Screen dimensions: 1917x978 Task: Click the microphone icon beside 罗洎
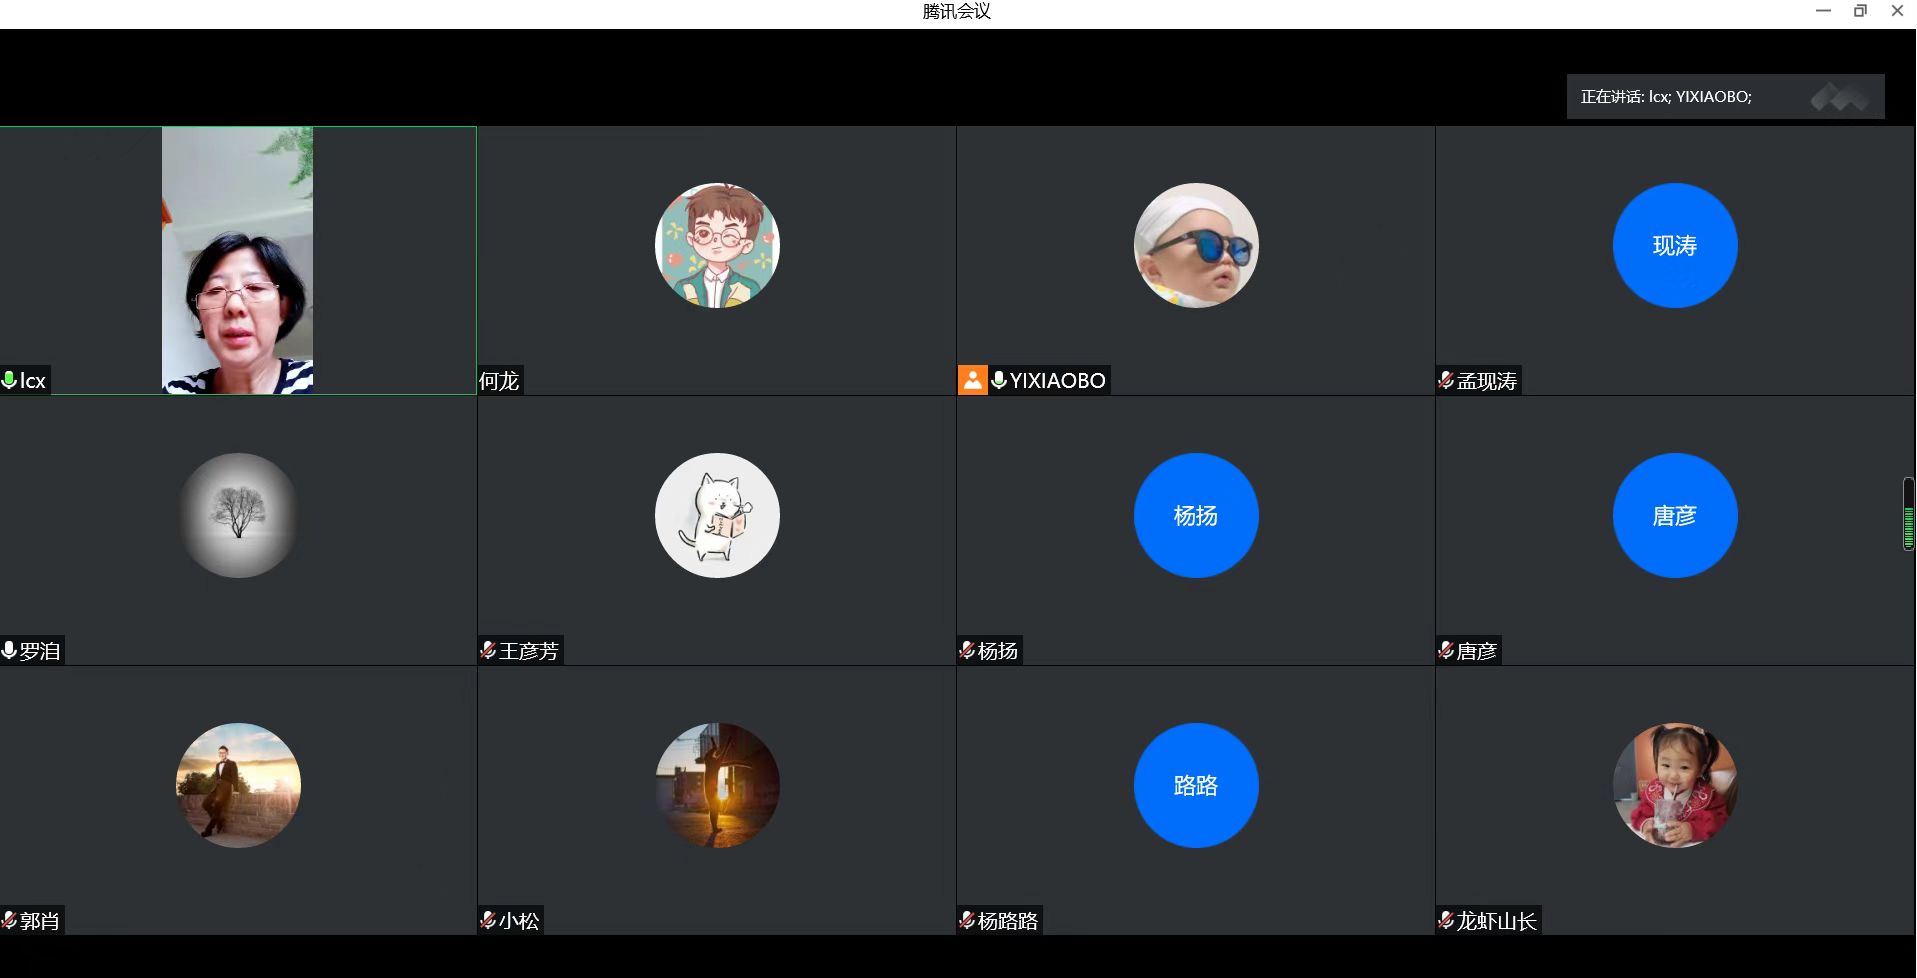9,650
